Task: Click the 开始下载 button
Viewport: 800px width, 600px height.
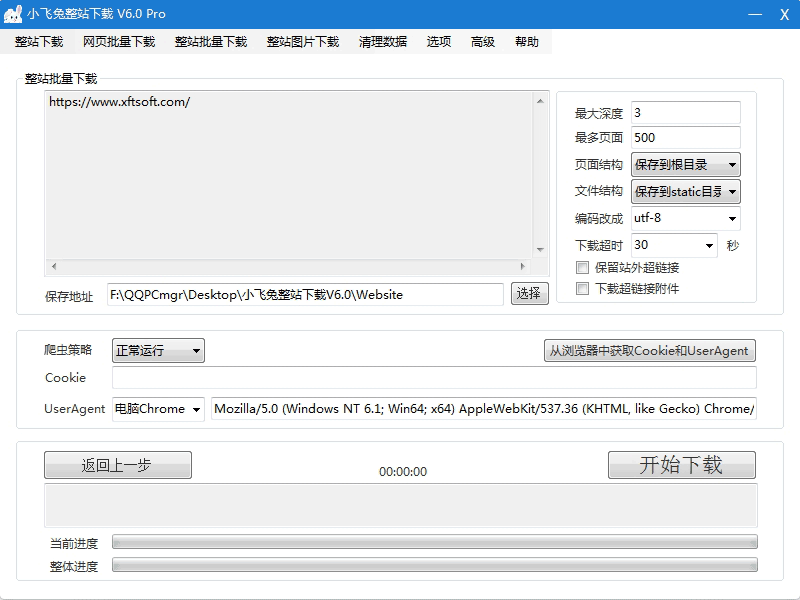Action: (681, 465)
